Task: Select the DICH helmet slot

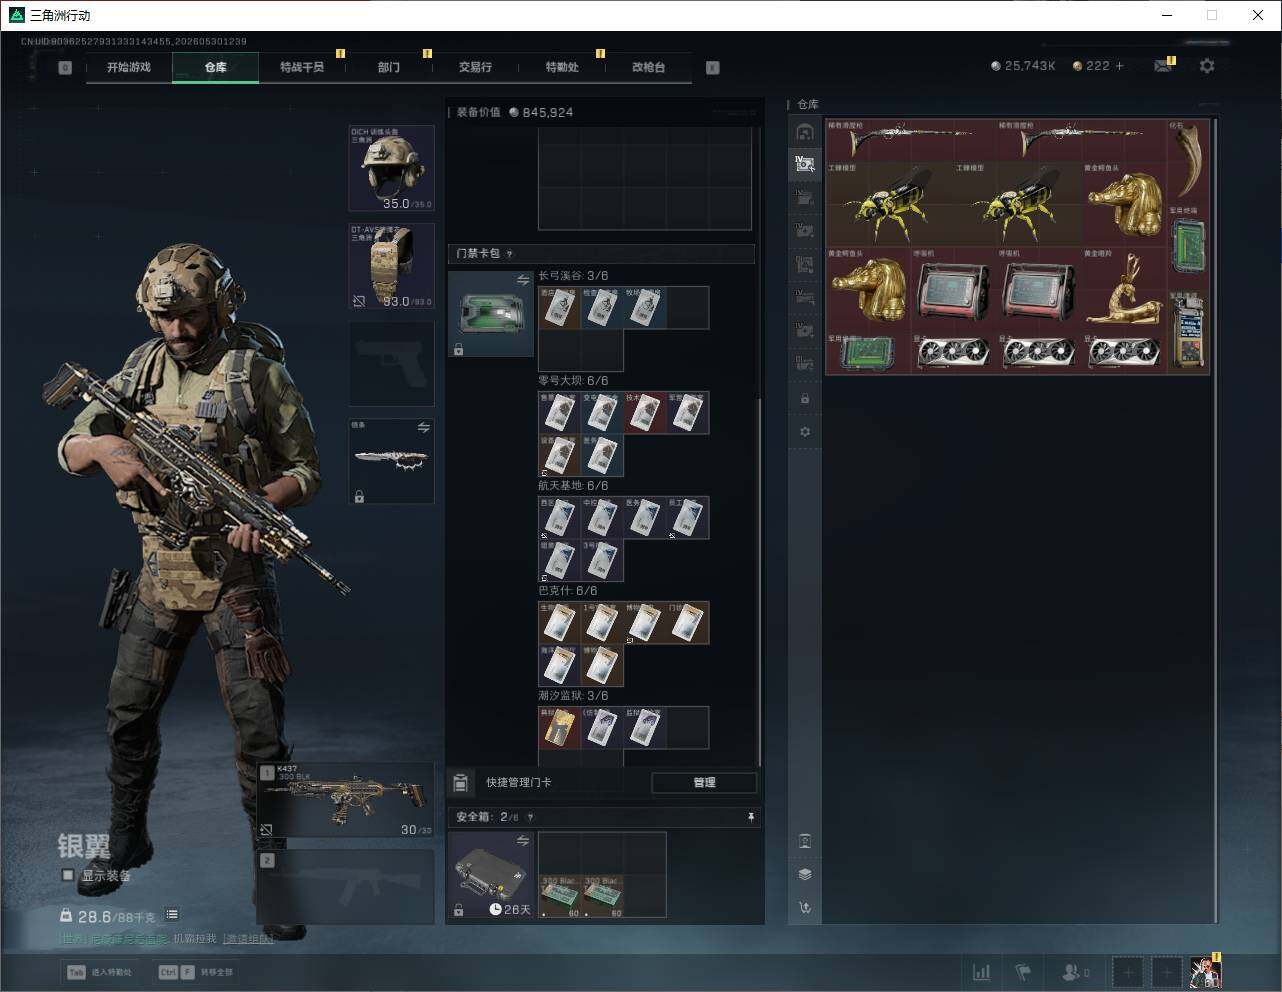Action: point(391,168)
